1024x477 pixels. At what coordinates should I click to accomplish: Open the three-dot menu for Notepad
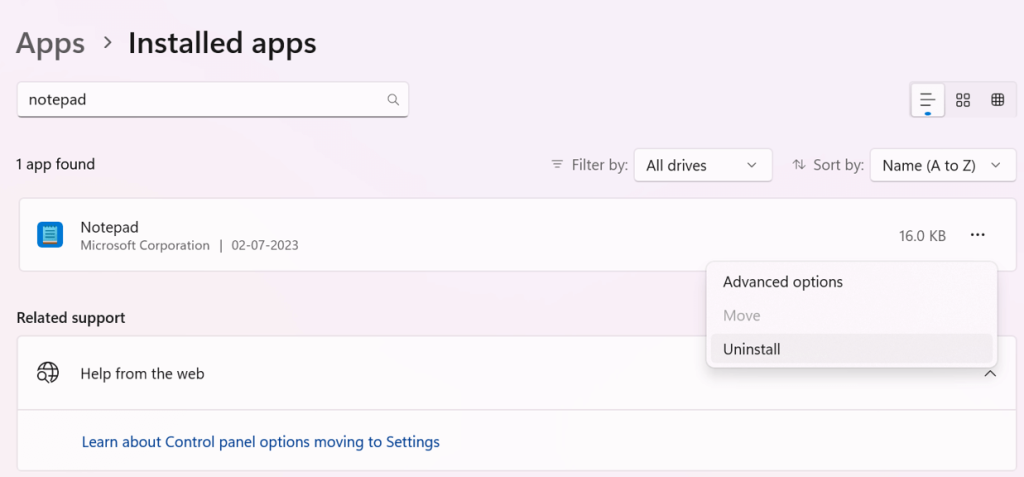[977, 235]
